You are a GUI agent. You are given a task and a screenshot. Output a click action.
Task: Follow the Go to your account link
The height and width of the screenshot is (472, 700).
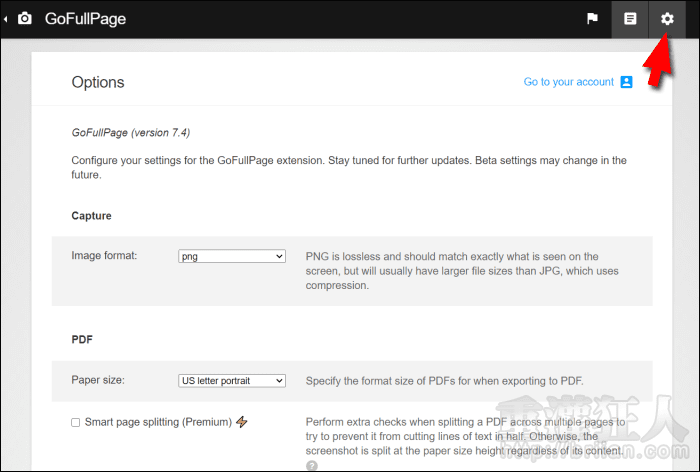[x=568, y=82]
